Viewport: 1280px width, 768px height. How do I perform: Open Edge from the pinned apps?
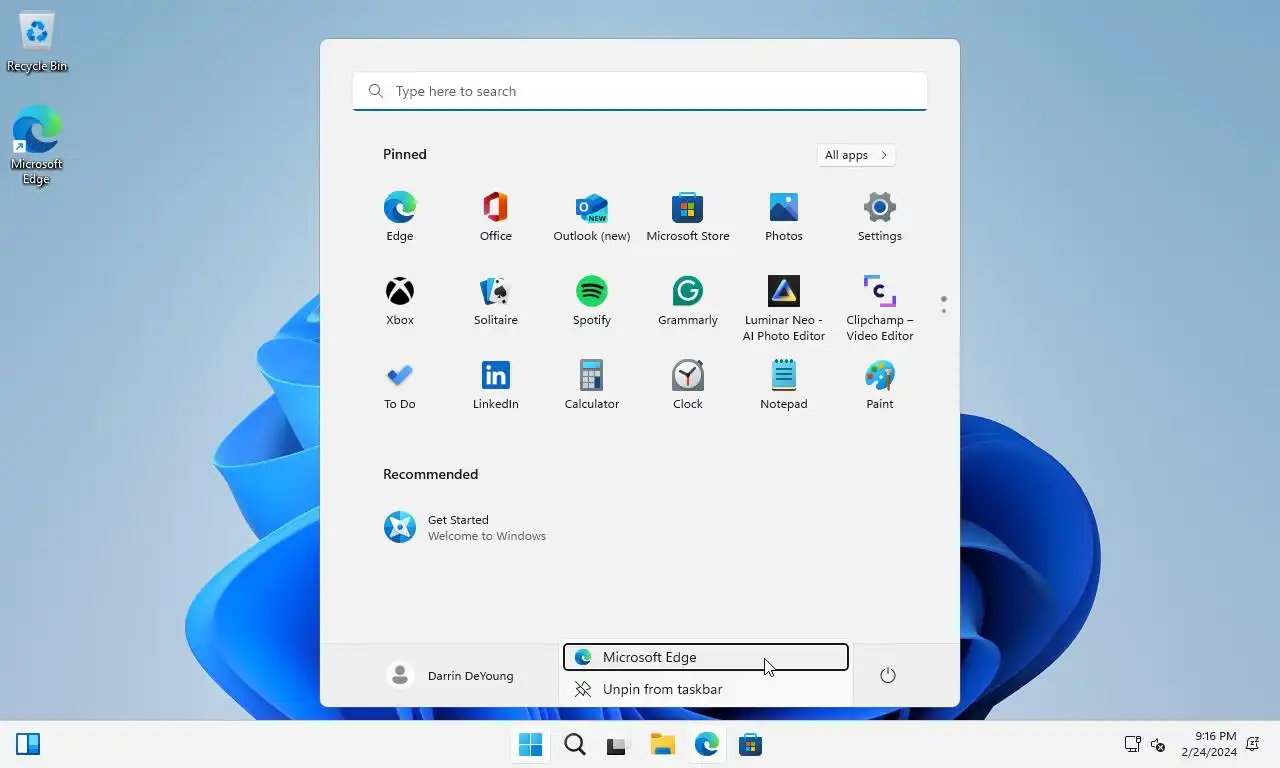(400, 217)
